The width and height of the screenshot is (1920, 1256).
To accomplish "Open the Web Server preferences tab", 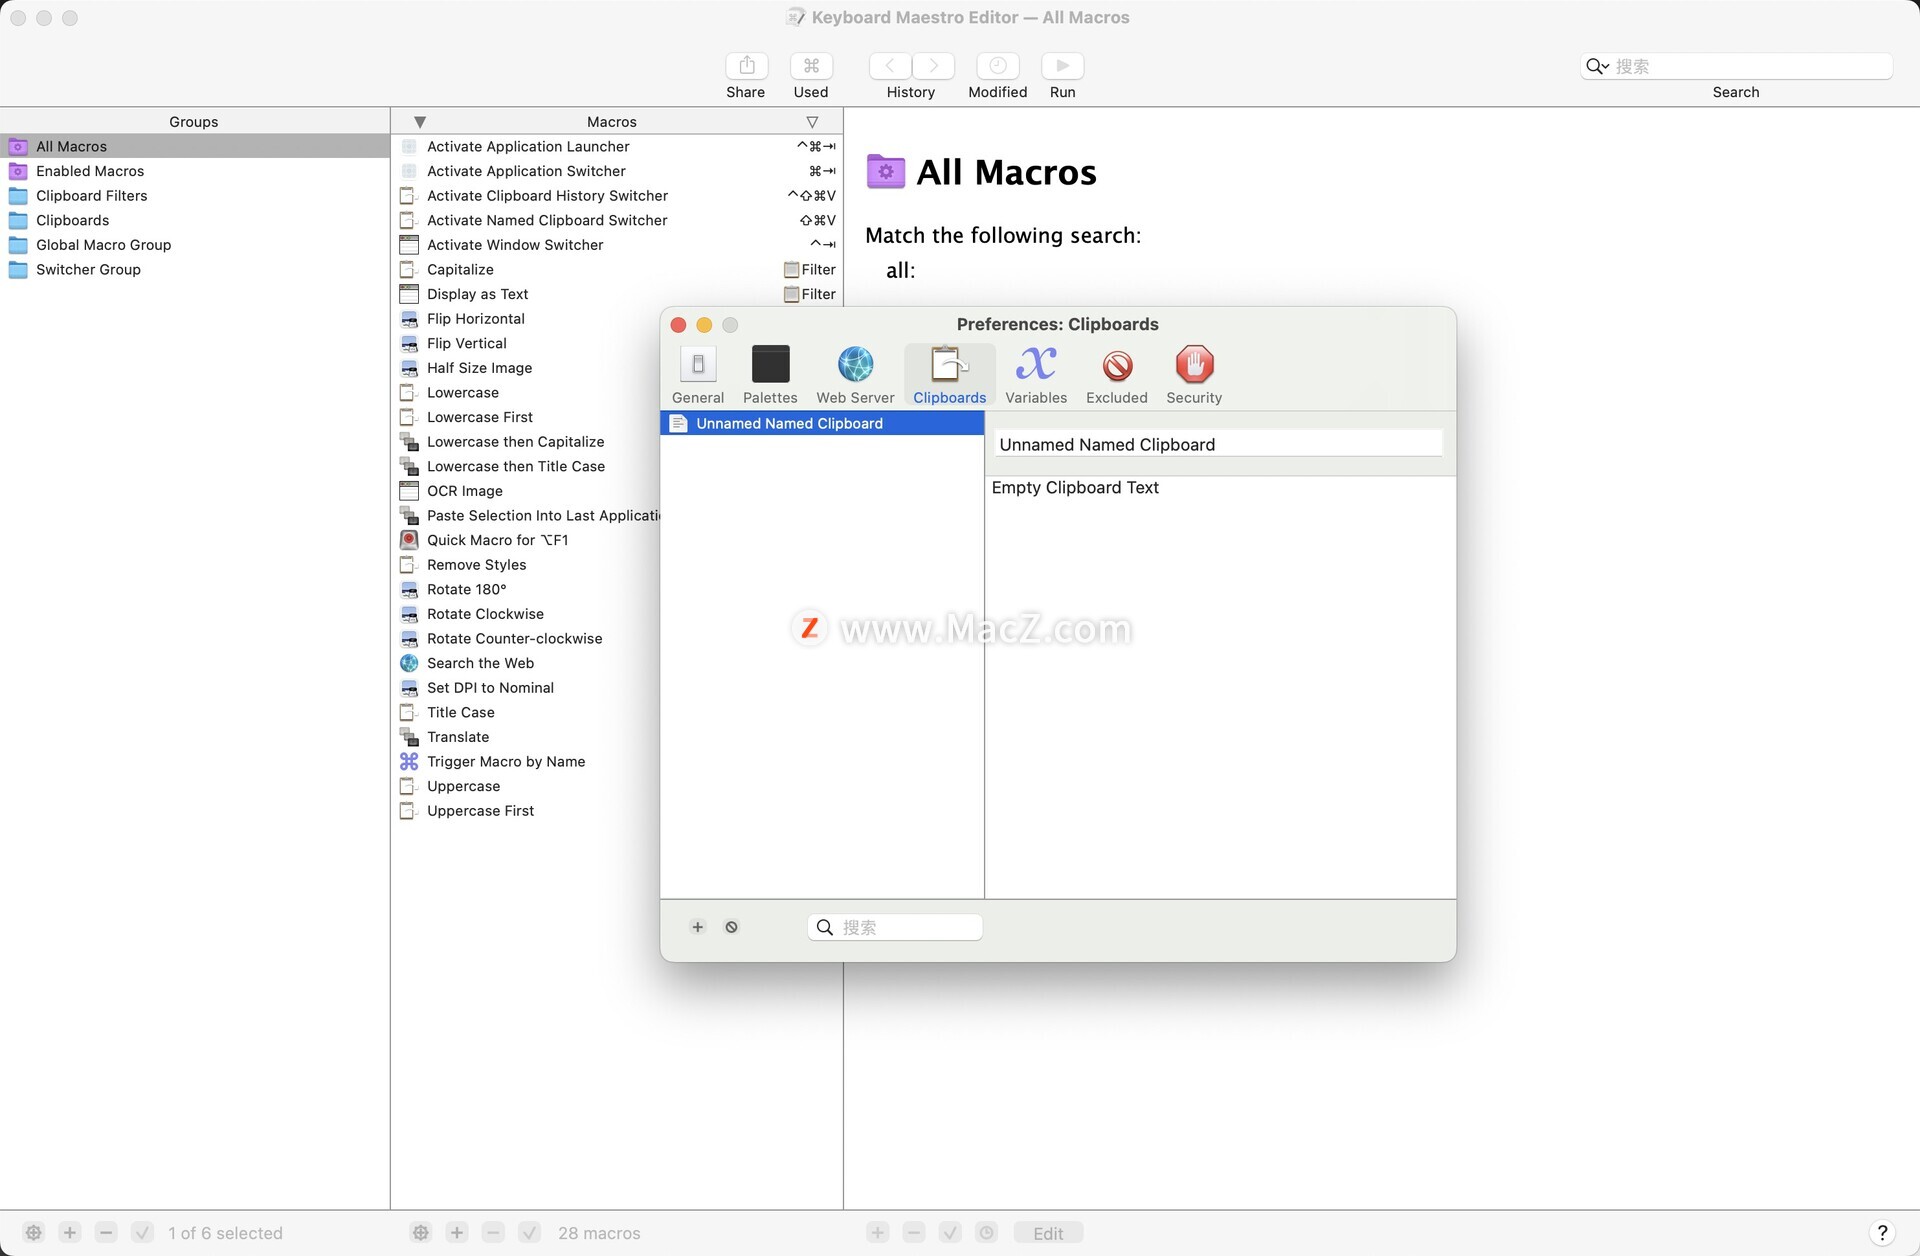I will tap(855, 375).
